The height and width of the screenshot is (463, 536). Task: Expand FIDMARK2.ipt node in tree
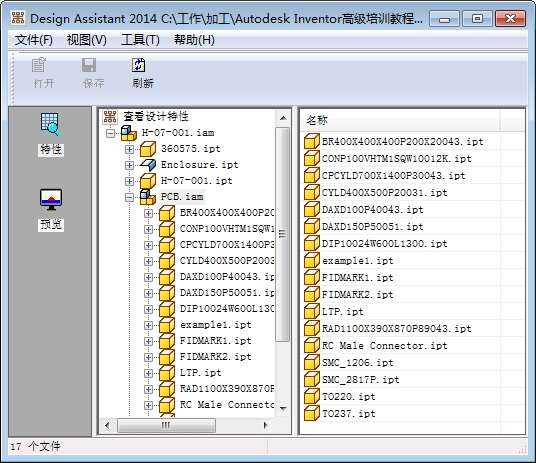[x=148, y=357]
